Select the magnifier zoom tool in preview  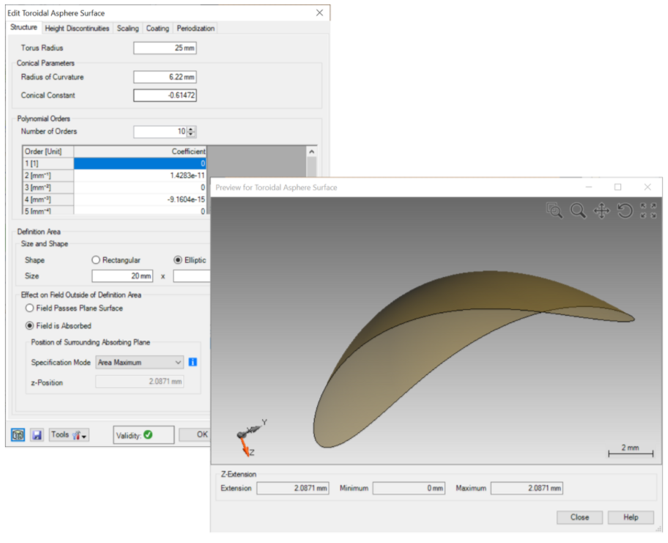point(578,211)
